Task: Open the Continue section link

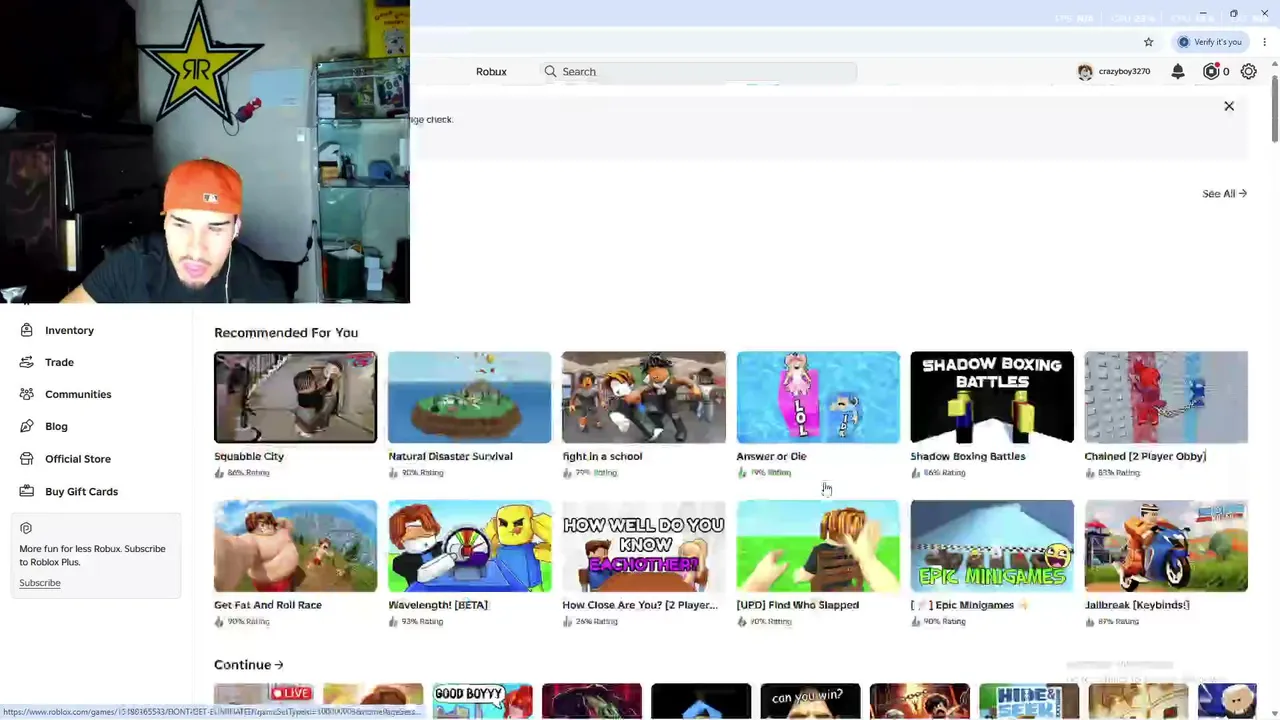Action: pos(248,665)
